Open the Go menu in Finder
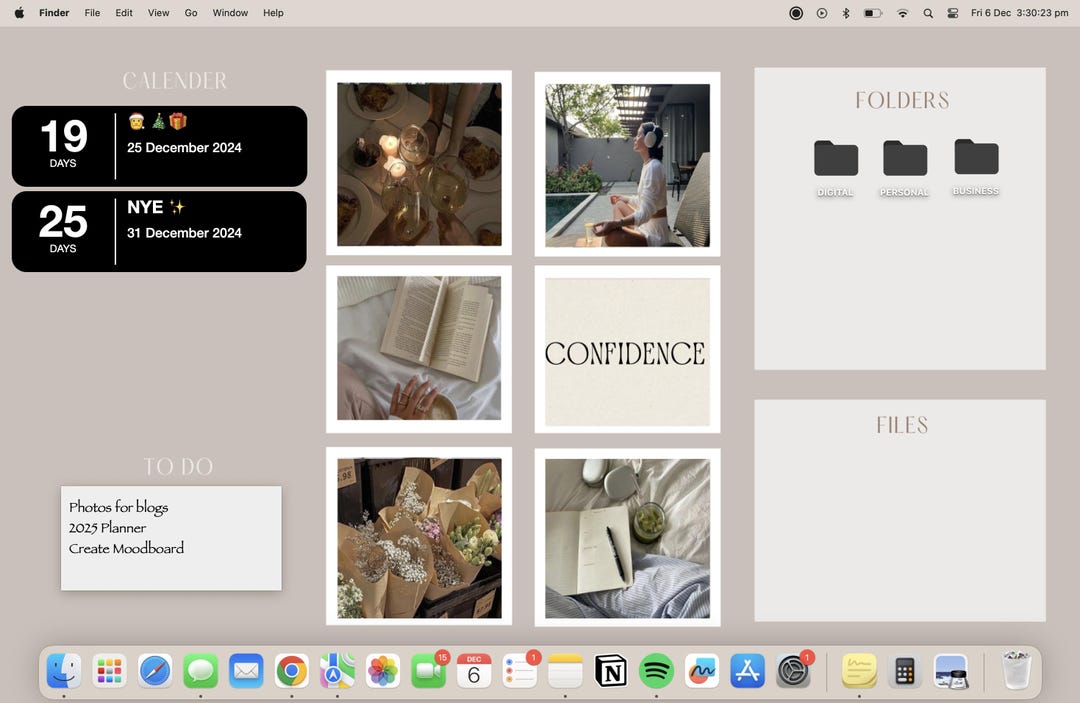 (x=190, y=13)
